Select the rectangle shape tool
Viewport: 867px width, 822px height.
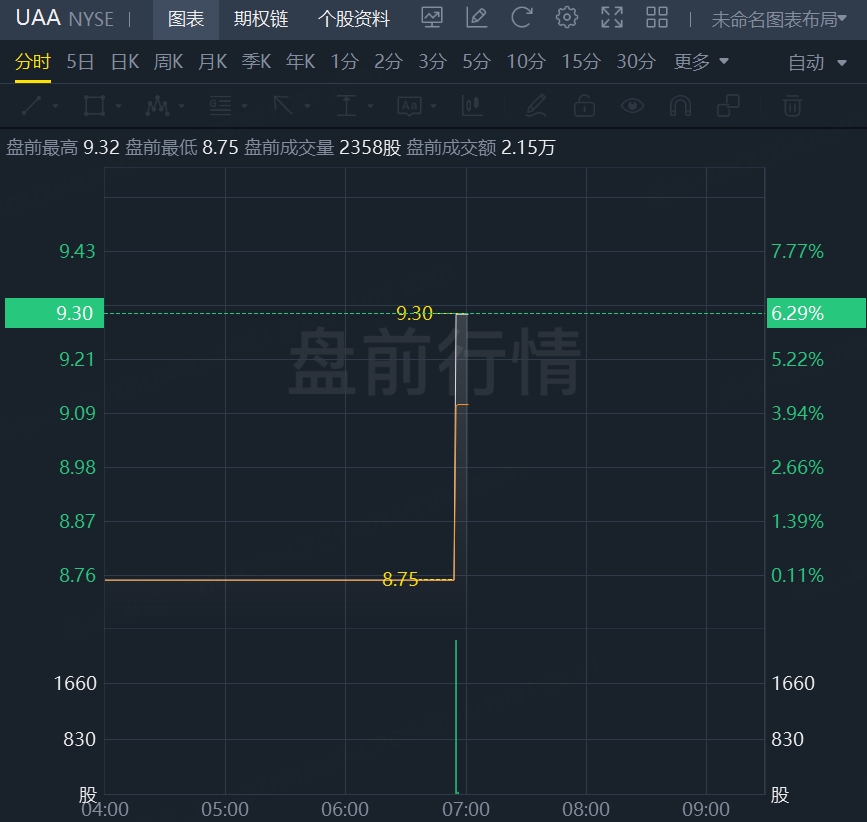(94, 106)
